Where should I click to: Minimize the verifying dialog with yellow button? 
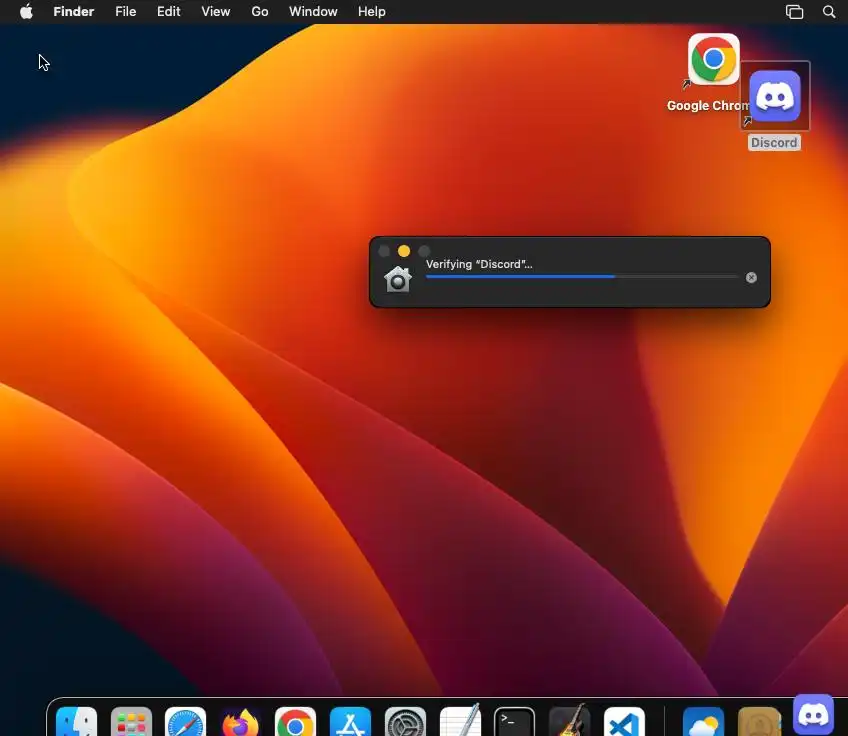[x=403, y=251]
